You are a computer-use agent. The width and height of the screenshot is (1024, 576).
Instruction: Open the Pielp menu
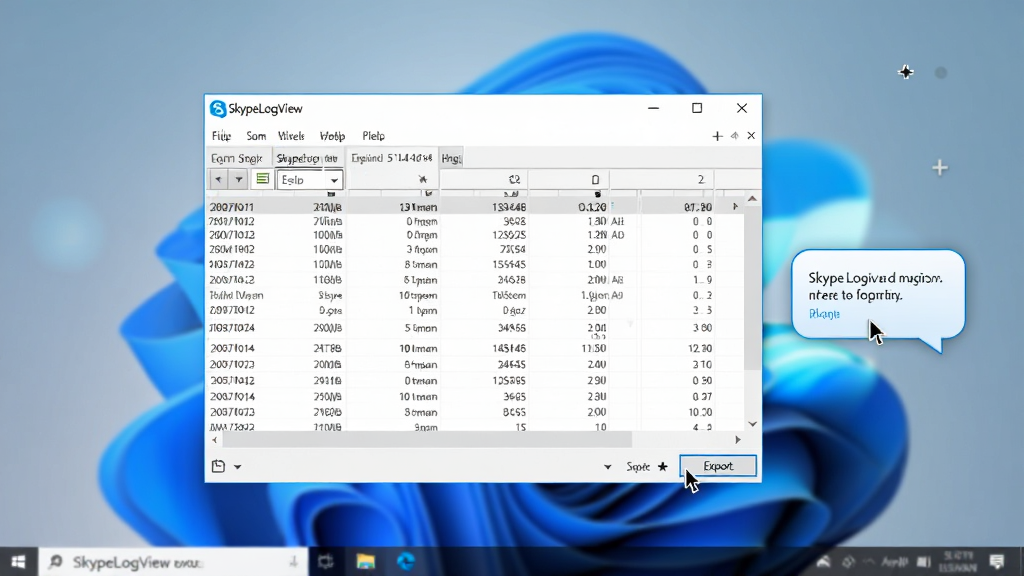(x=374, y=136)
